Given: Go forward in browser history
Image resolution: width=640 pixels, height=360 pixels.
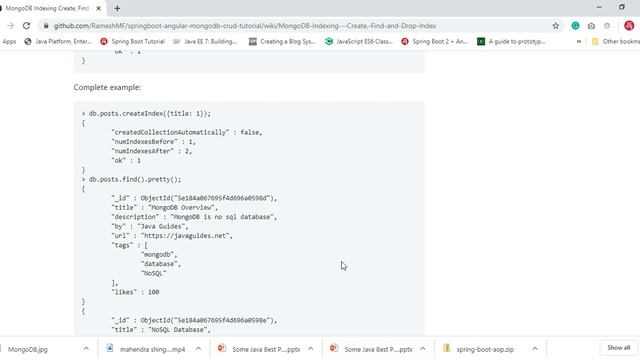Looking at the screenshot, I should point(11,26).
